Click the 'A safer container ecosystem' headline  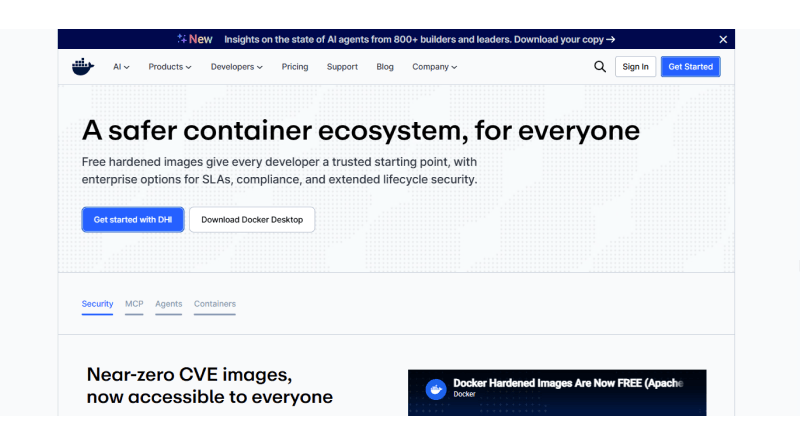point(361,130)
